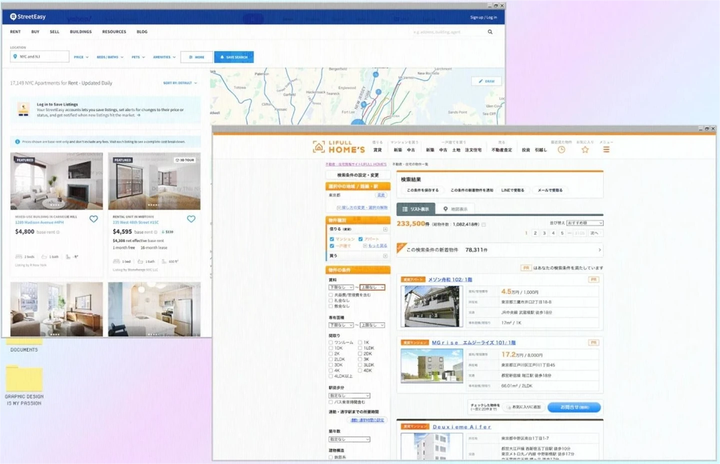The height and width of the screenshot is (464, 720).
Task: Click Sign up / Log in on StreetEasy
Action: click(483, 17)
